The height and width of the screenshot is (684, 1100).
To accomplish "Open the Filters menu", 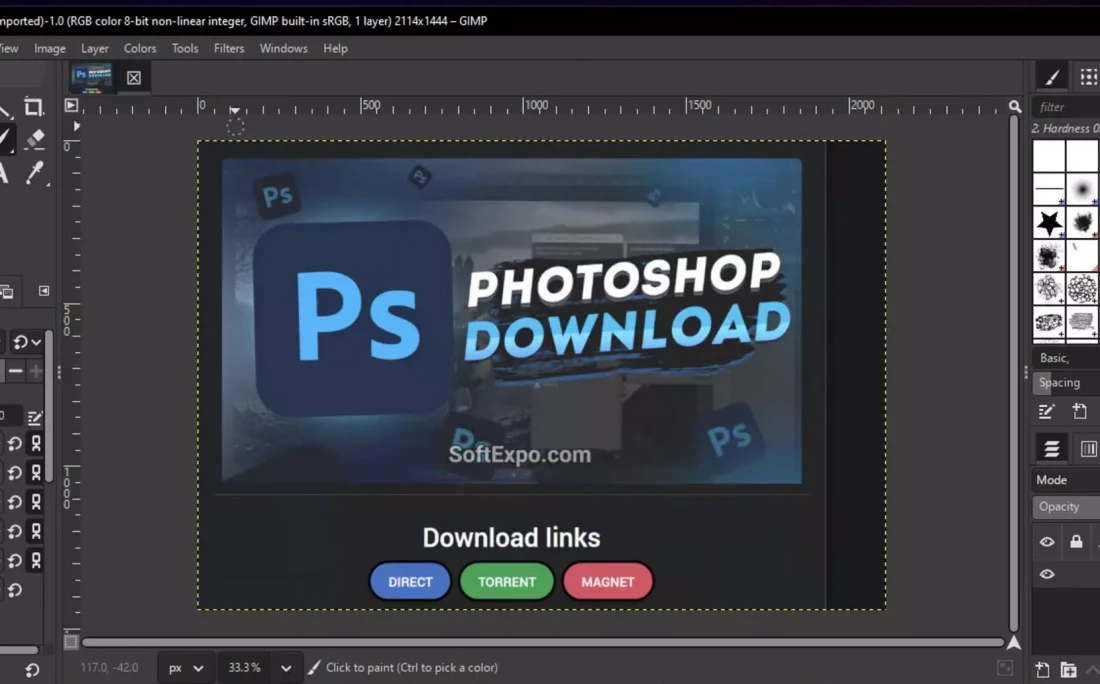I will [x=229, y=48].
